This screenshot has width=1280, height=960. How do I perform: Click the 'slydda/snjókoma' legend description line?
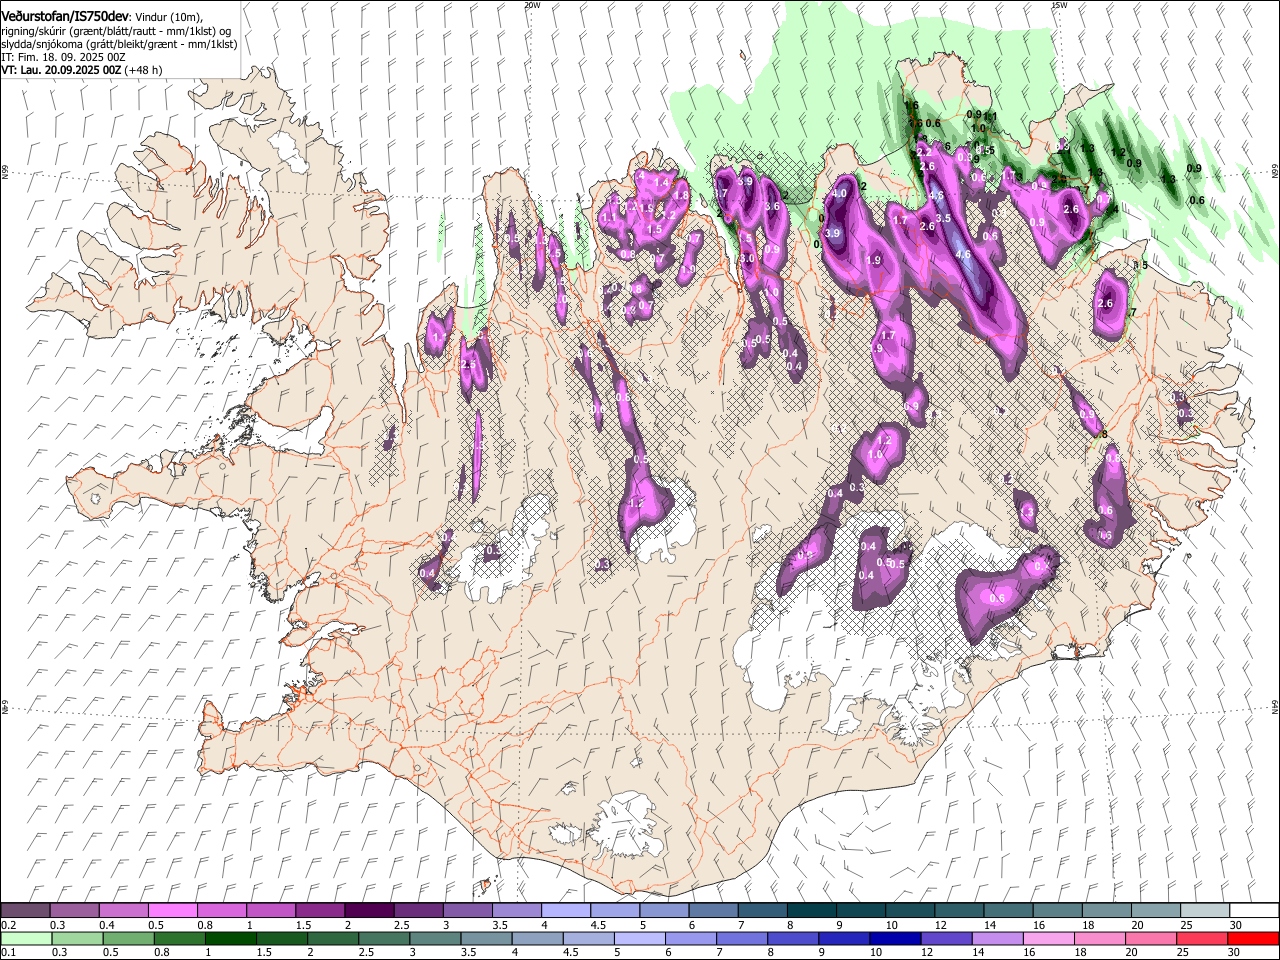119,44
